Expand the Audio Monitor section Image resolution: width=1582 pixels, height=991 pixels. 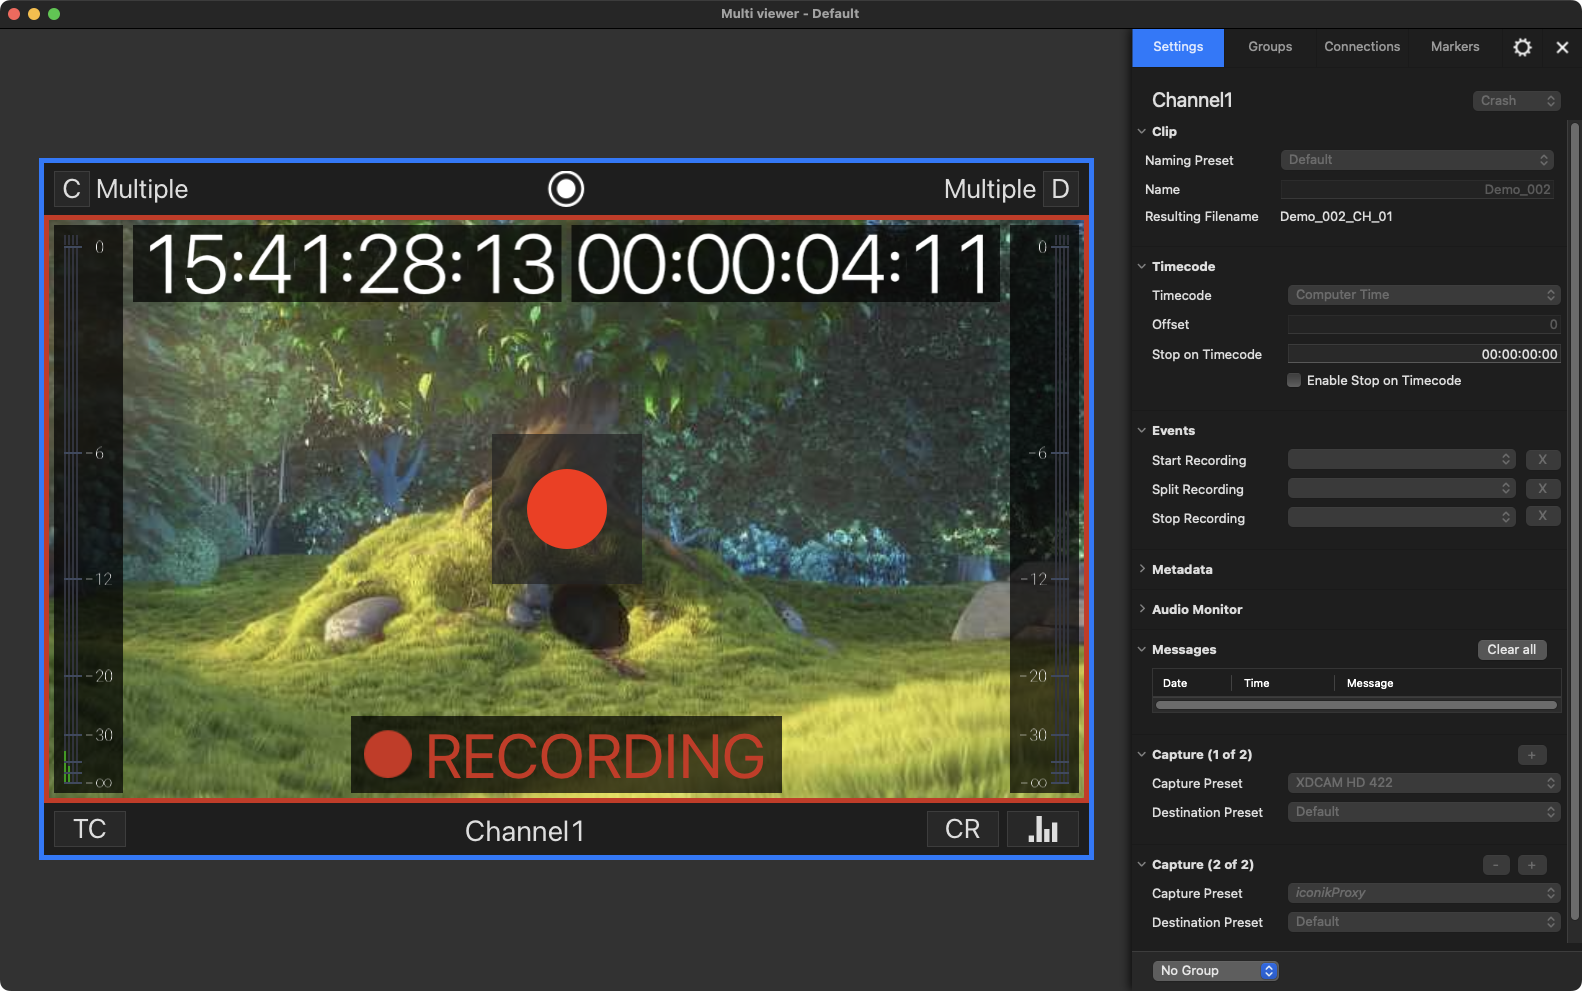pyautogui.click(x=1142, y=609)
